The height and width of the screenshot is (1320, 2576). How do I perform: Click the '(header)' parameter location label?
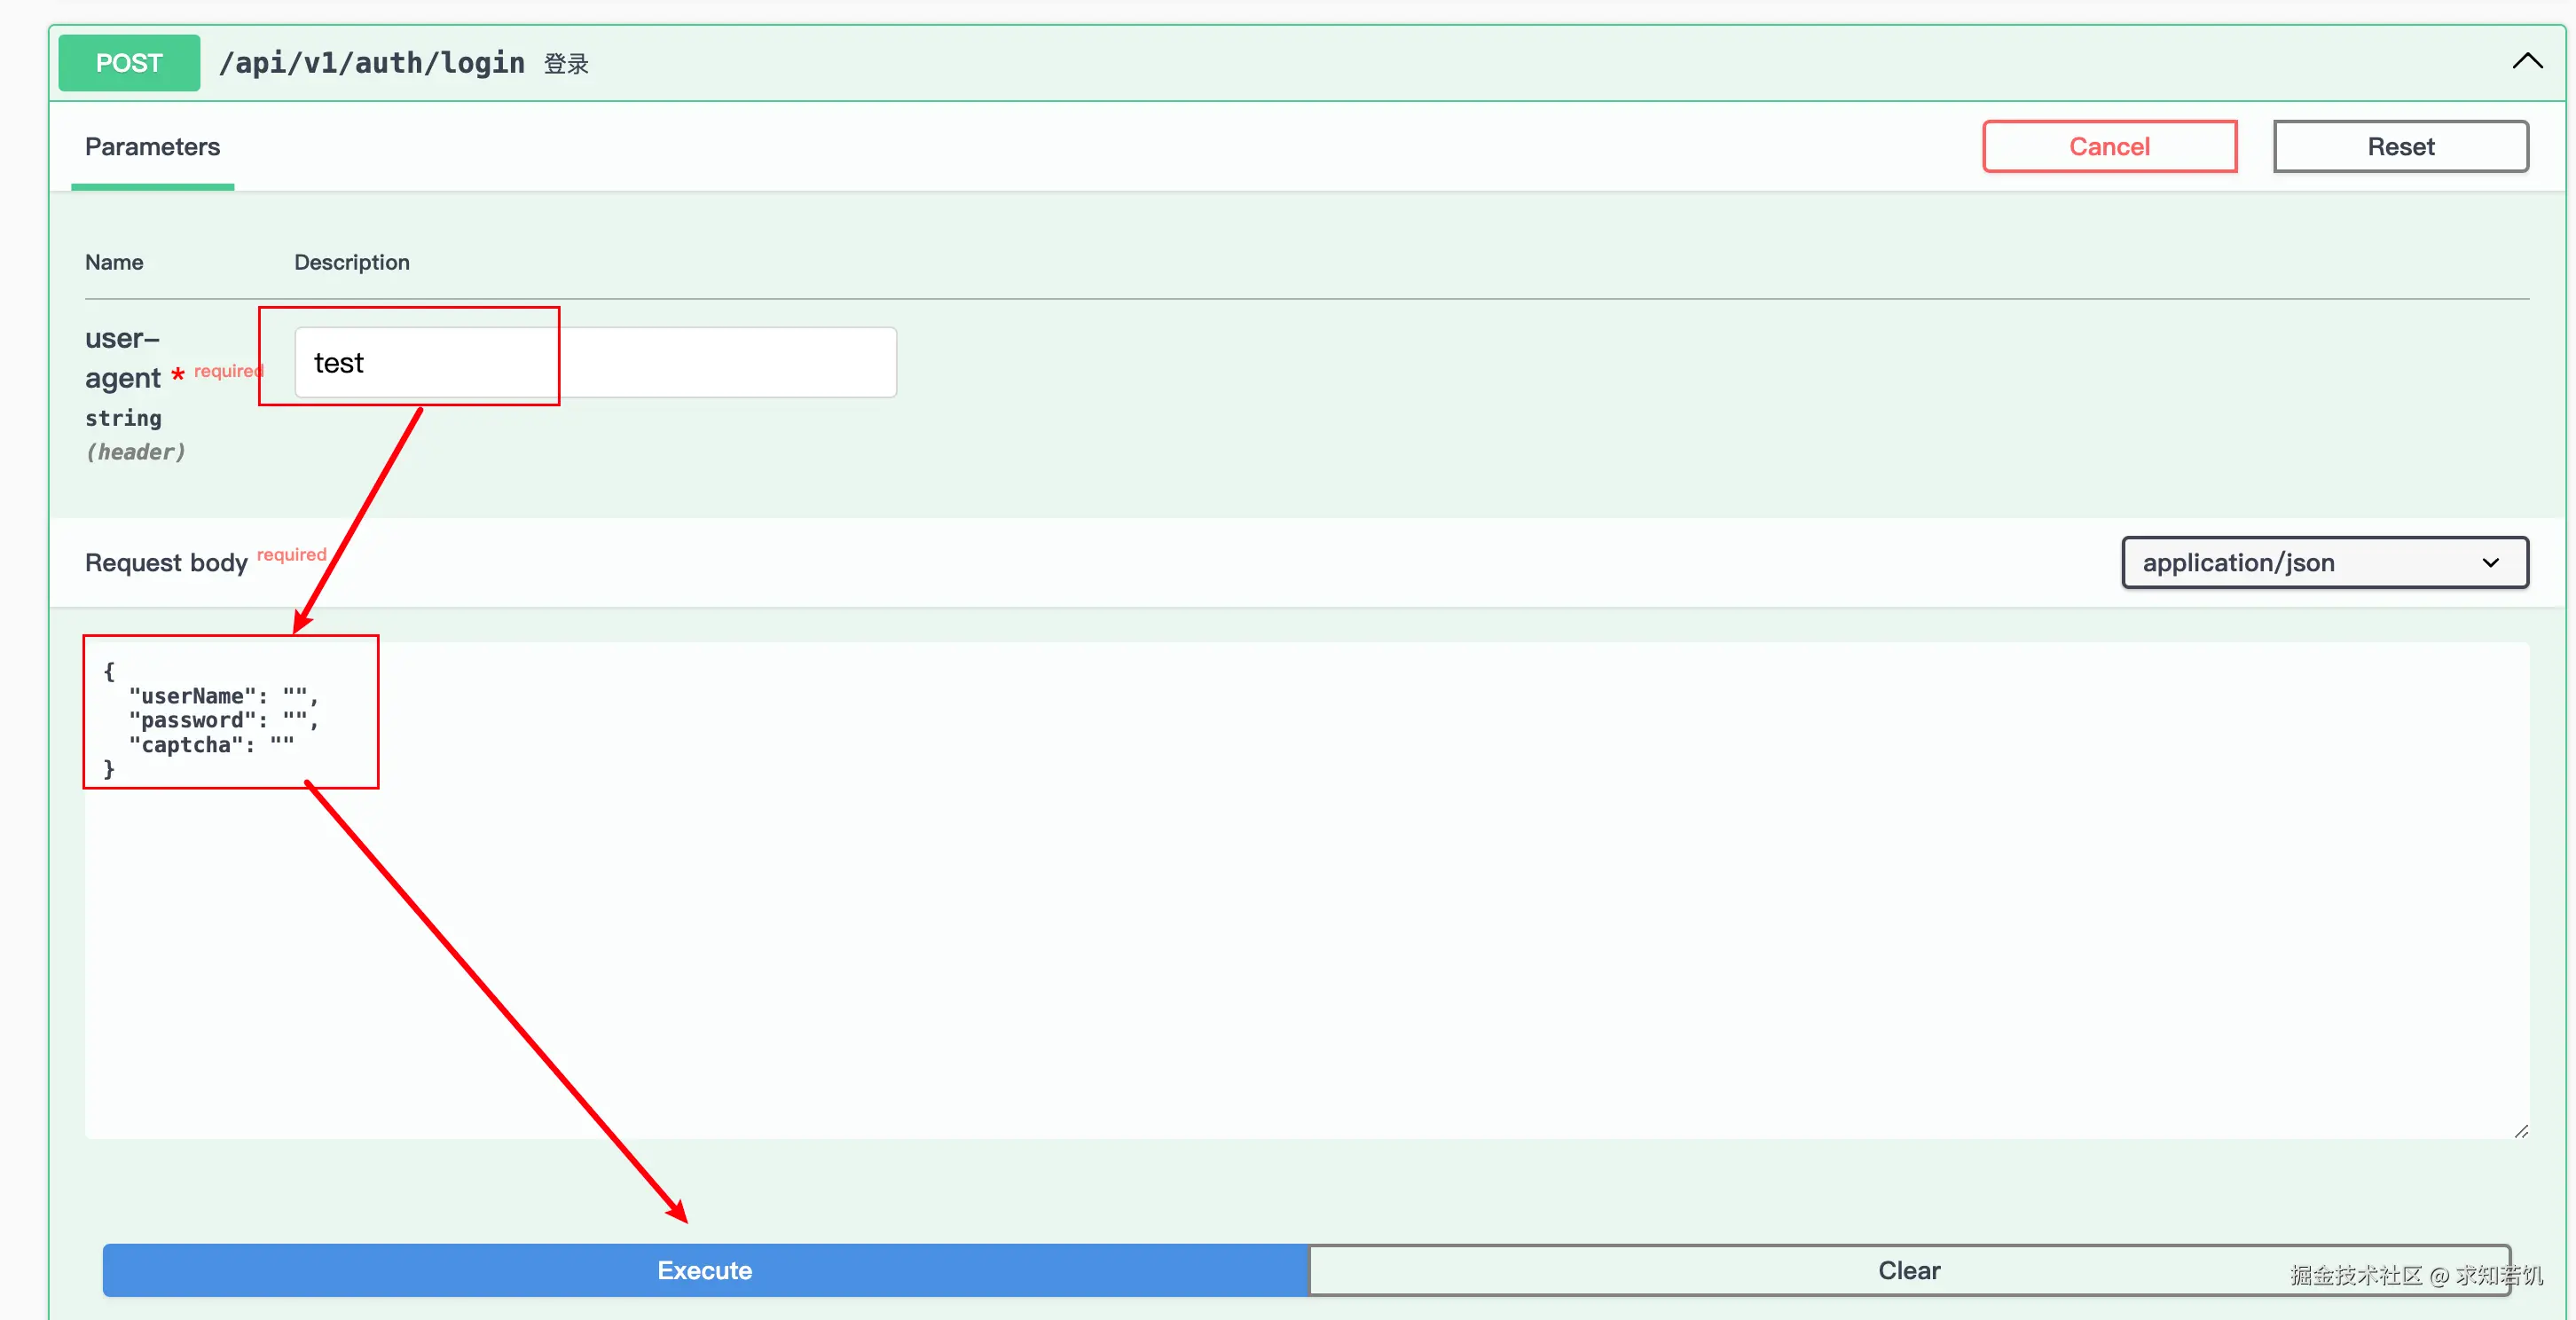coord(135,452)
